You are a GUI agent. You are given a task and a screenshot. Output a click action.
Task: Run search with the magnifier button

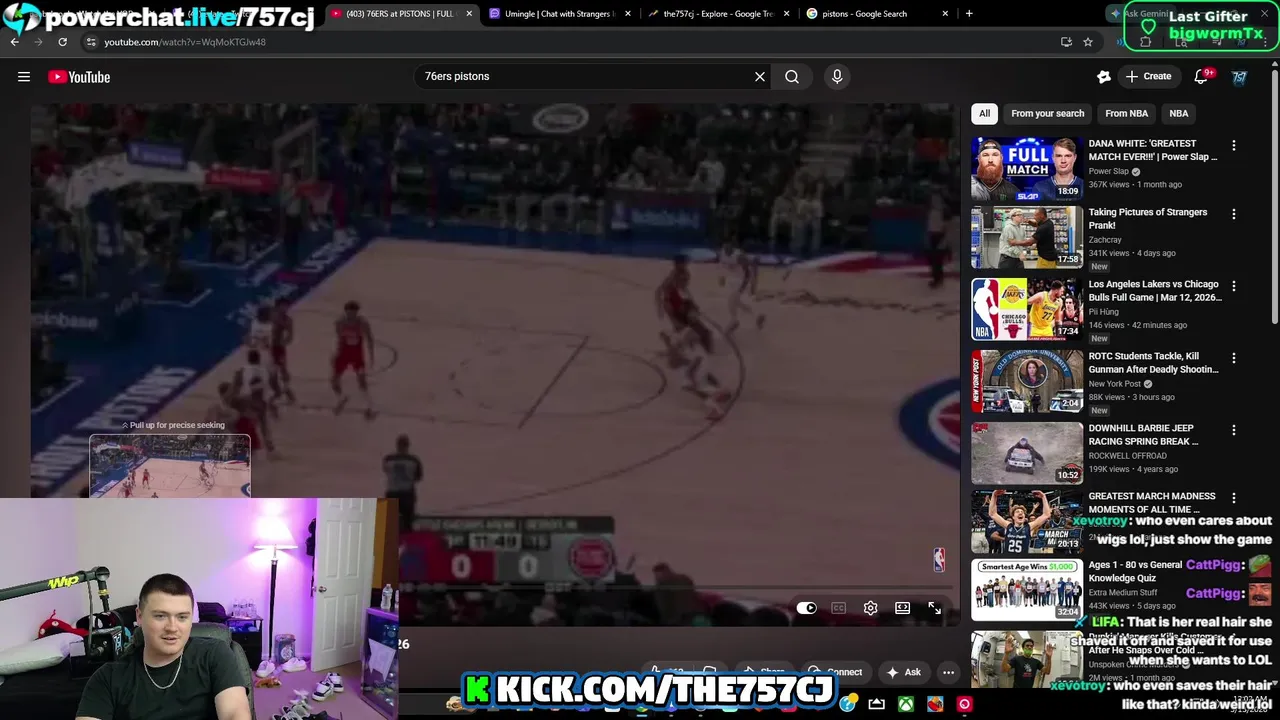(x=792, y=76)
